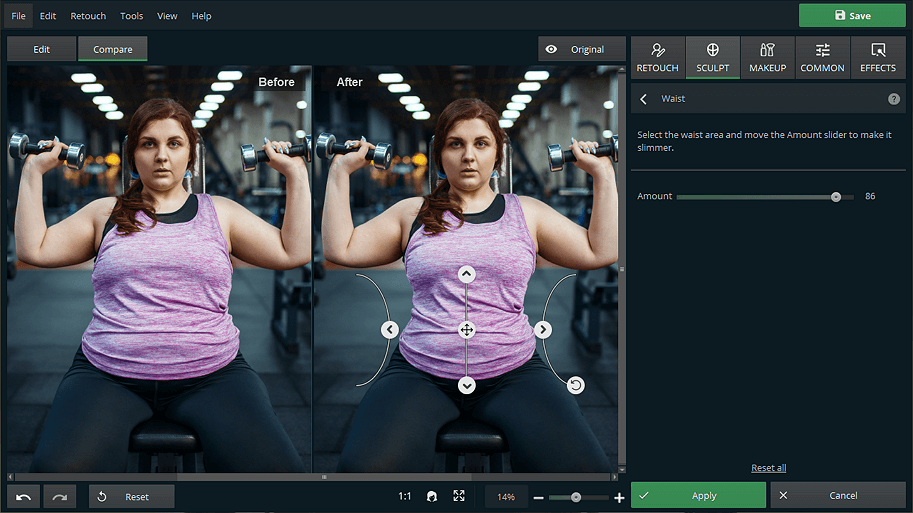The height and width of the screenshot is (513, 913).
Task: Click the undo arrow button
Action: 24,497
